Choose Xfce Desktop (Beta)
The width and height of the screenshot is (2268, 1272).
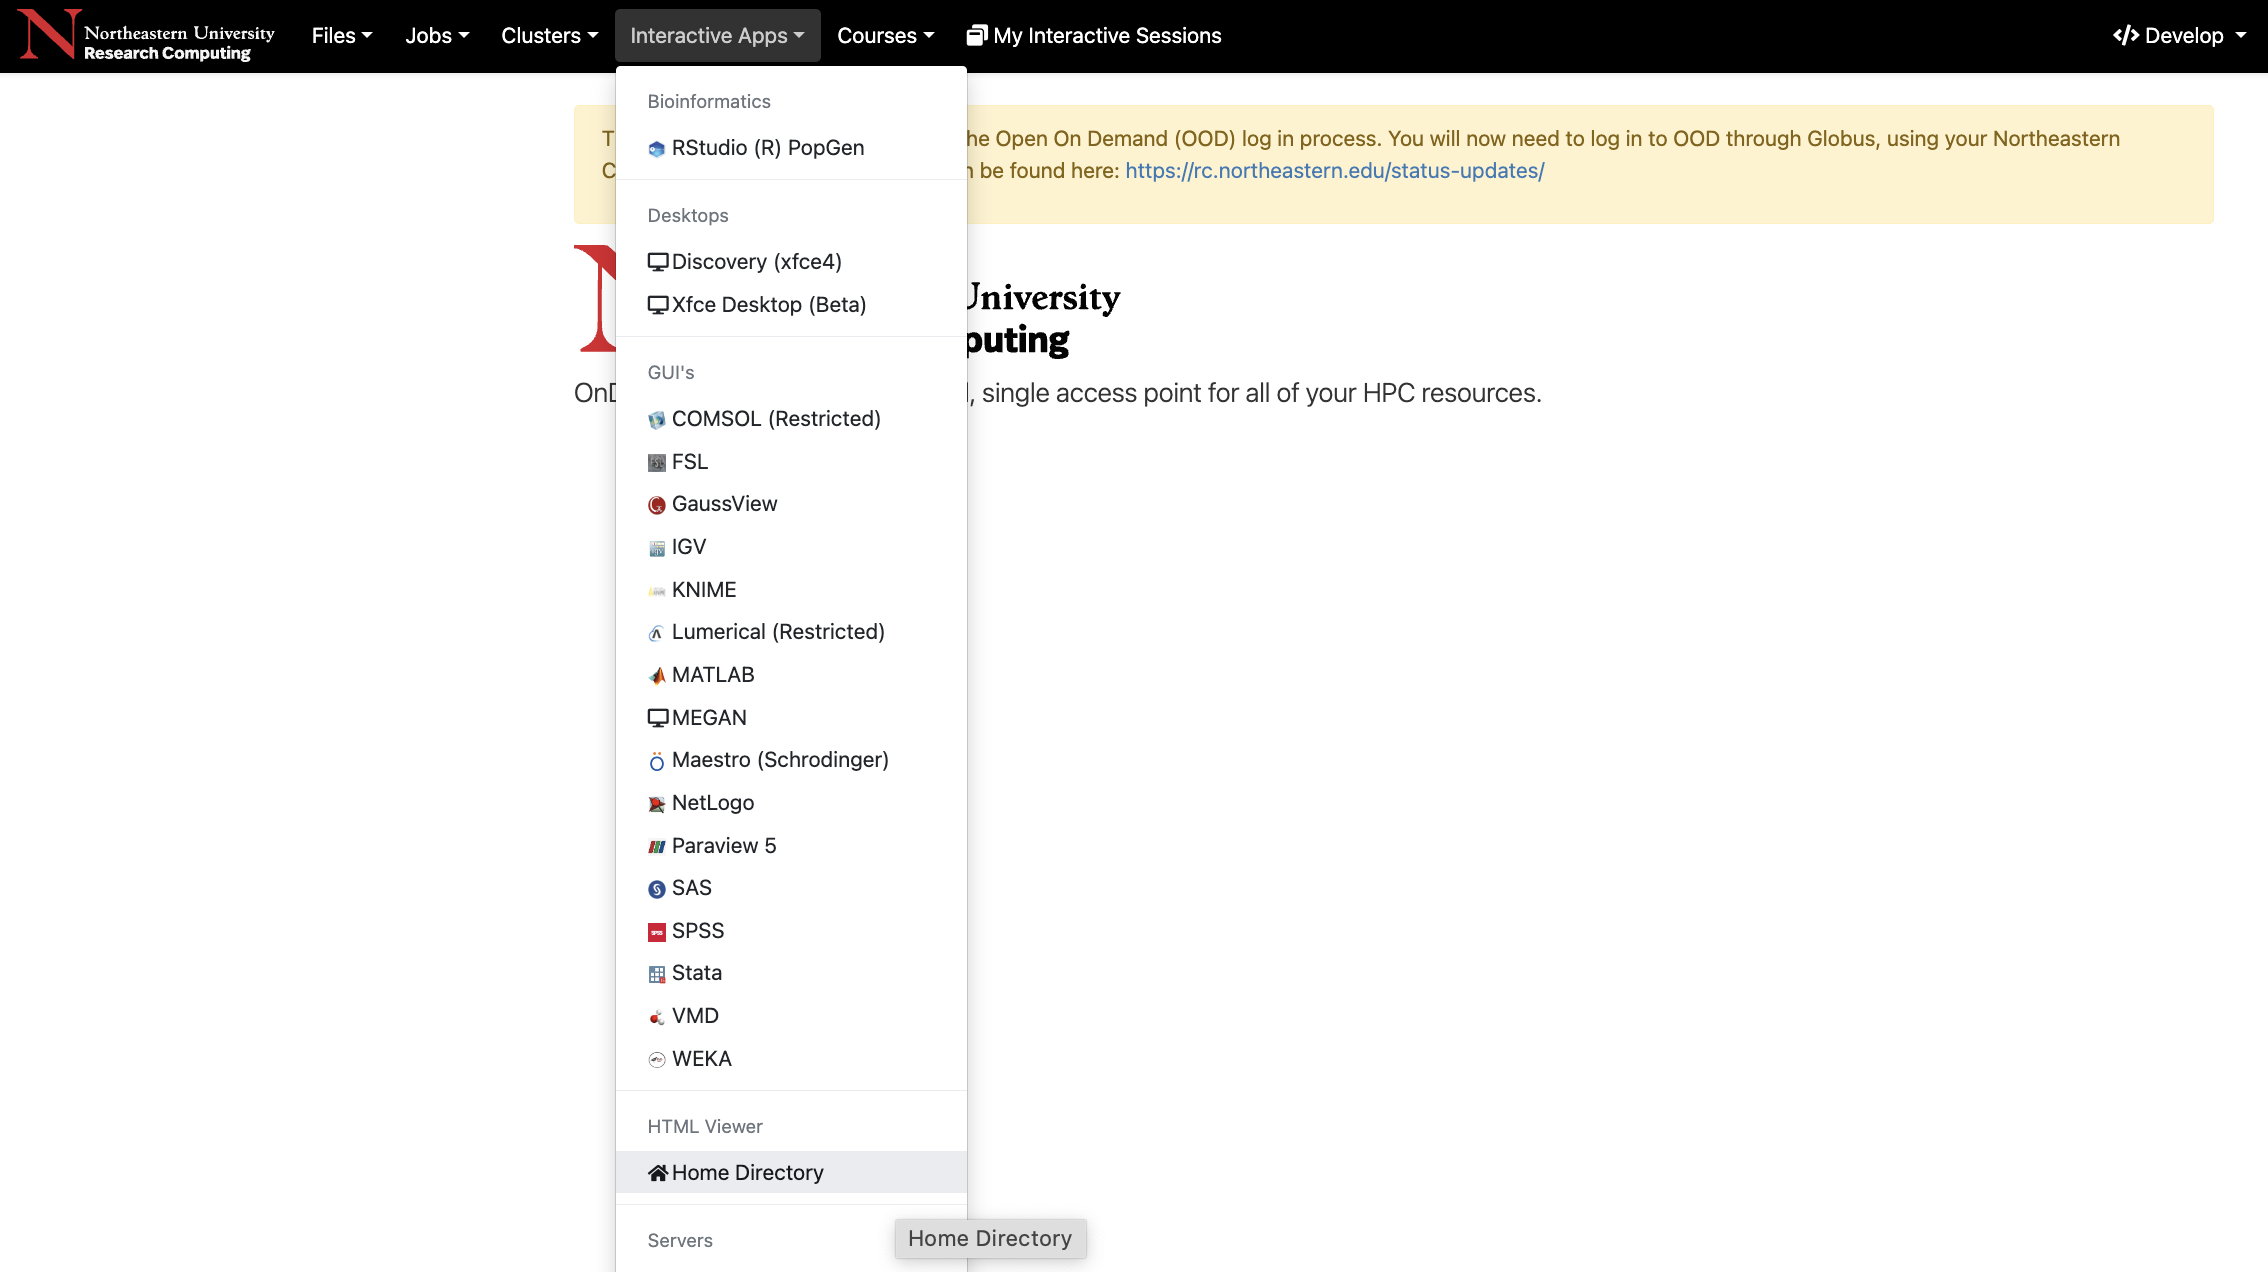tap(791, 305)
